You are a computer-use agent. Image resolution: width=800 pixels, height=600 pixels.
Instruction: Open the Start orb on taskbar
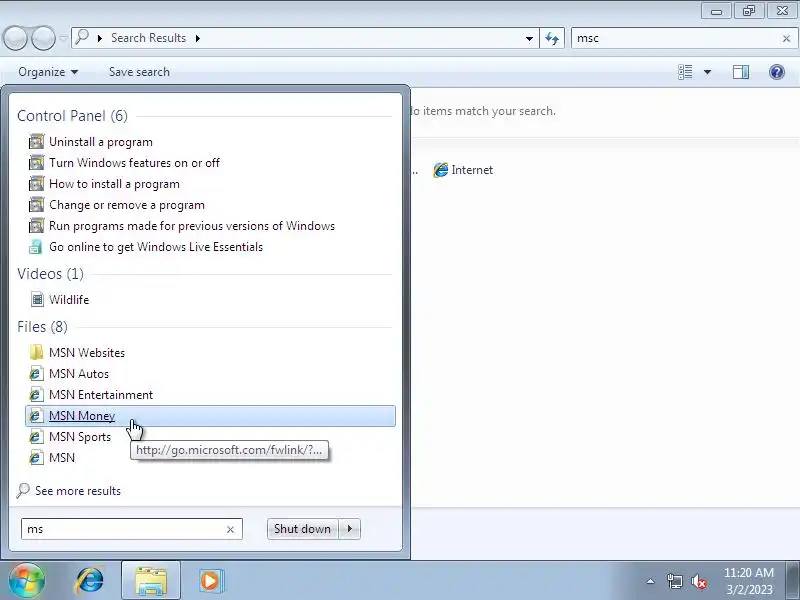pos(27,581)
